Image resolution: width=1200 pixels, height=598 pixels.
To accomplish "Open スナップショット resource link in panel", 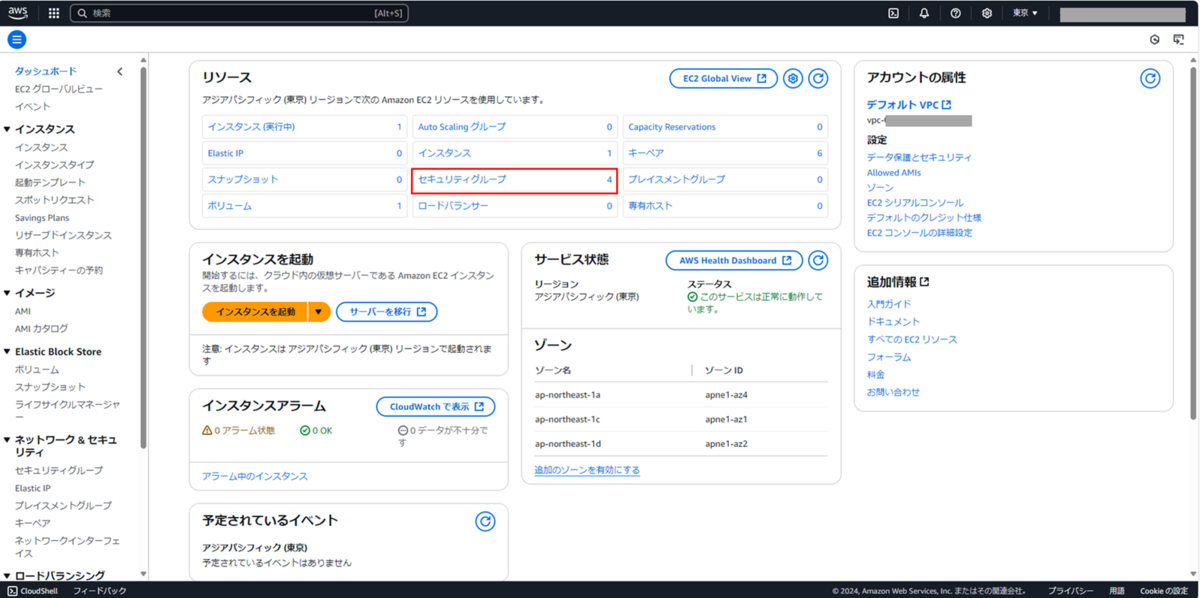I will tap(243, 180).
